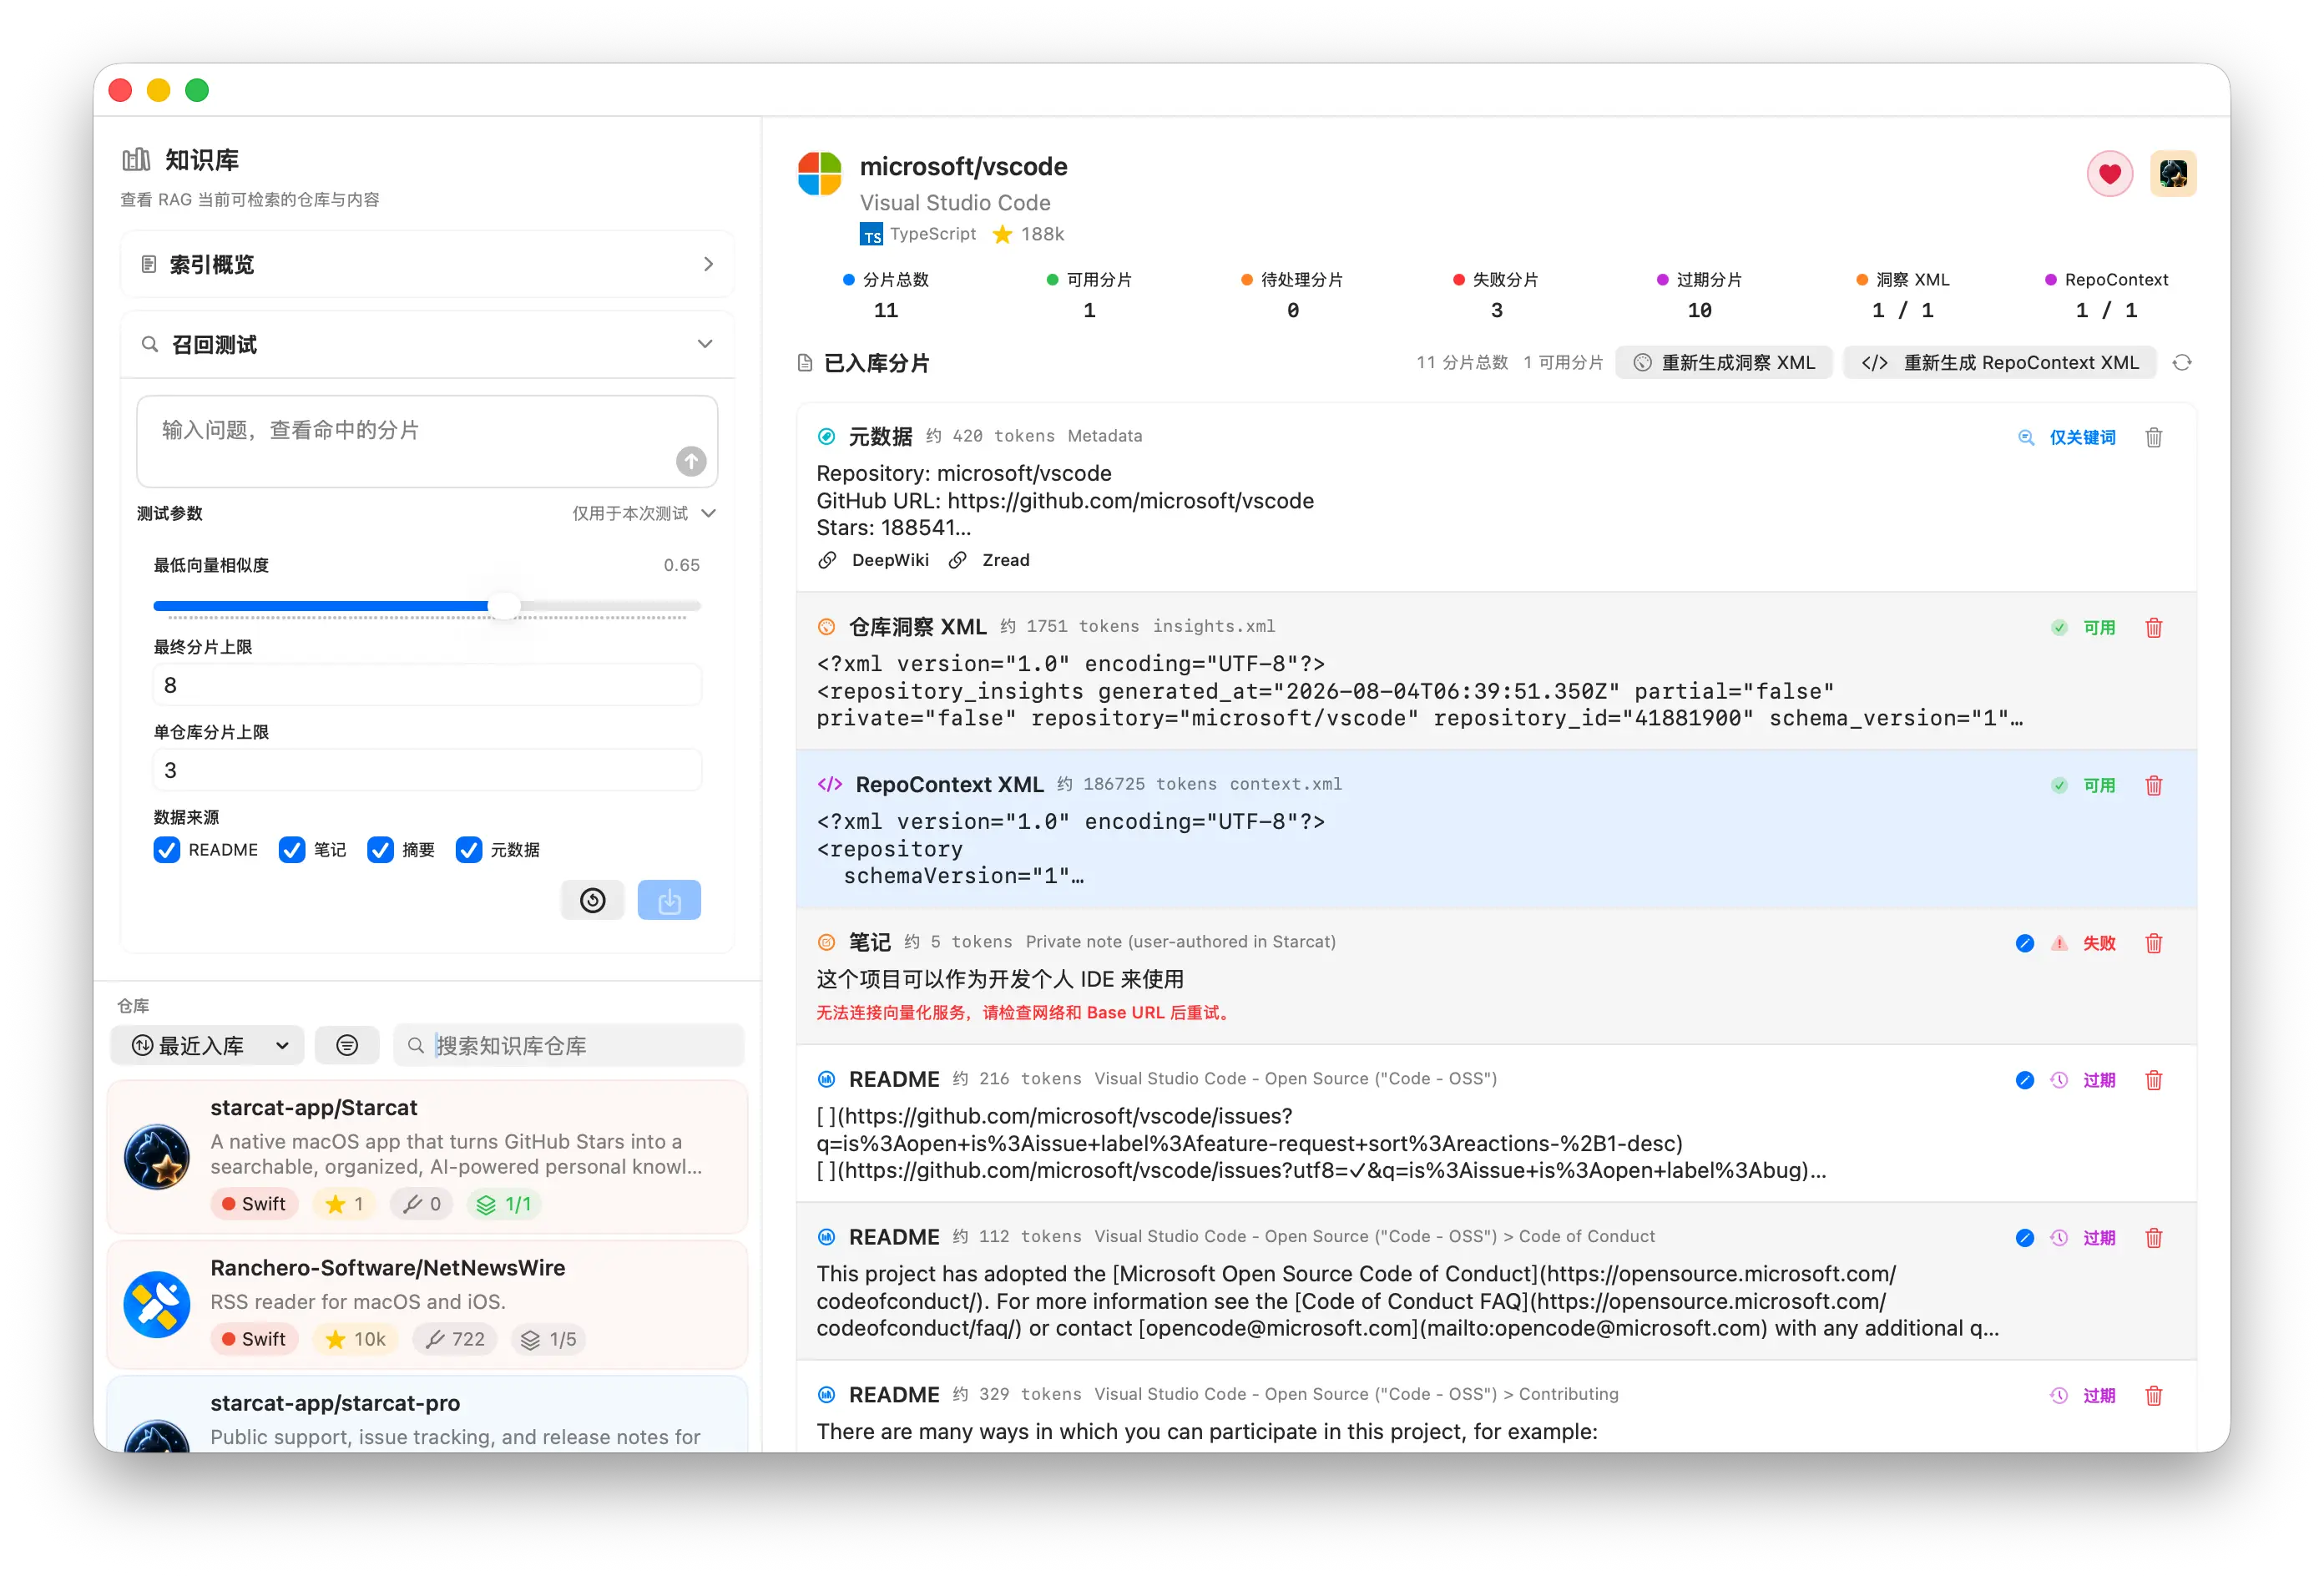Uncheck the 笔记 data source checkbox
The height and width of the screenshot is (1576, 2324).
point(292,850)
